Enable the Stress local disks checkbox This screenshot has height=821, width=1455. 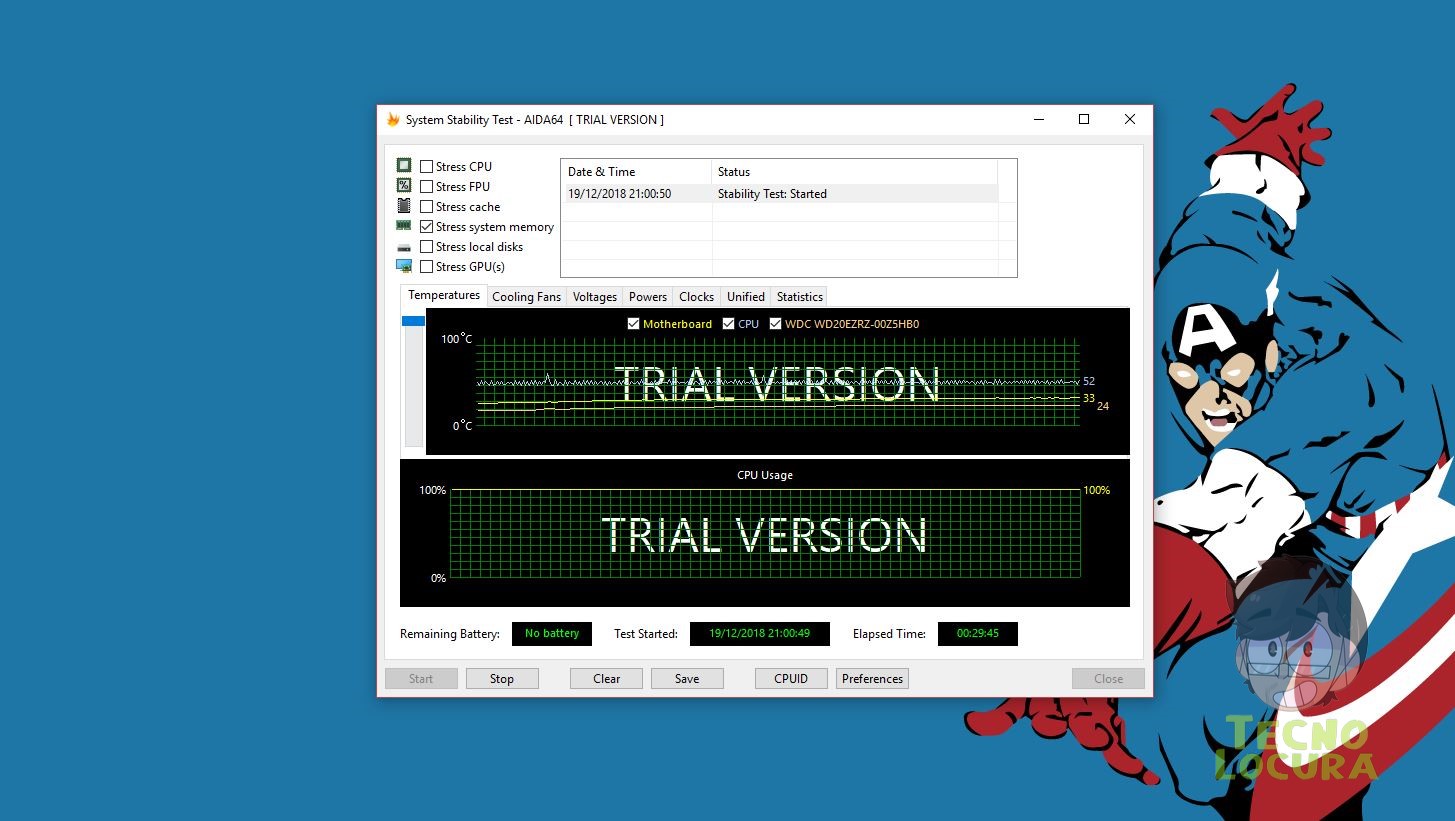pos(427,247)
